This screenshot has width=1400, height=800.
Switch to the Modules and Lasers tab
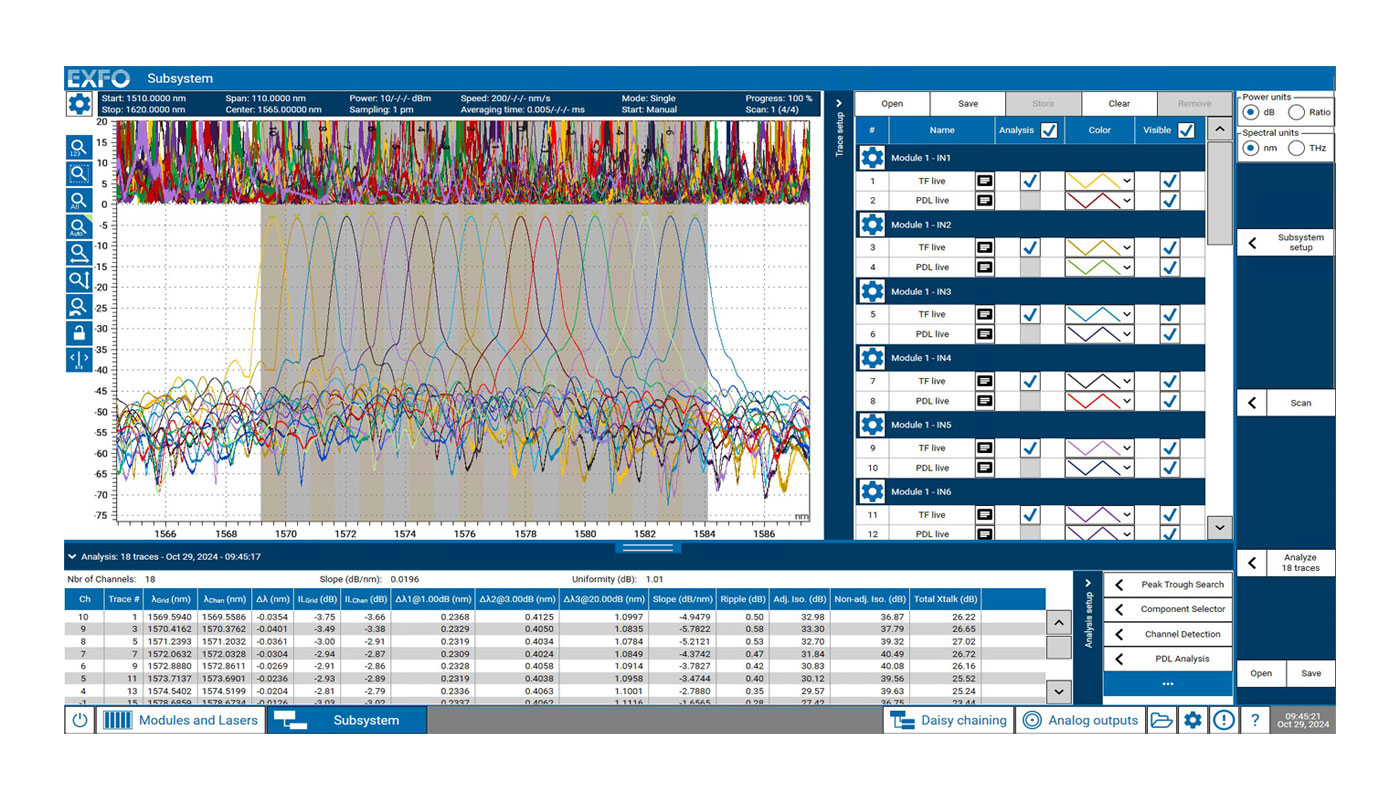tap(181, 719)
